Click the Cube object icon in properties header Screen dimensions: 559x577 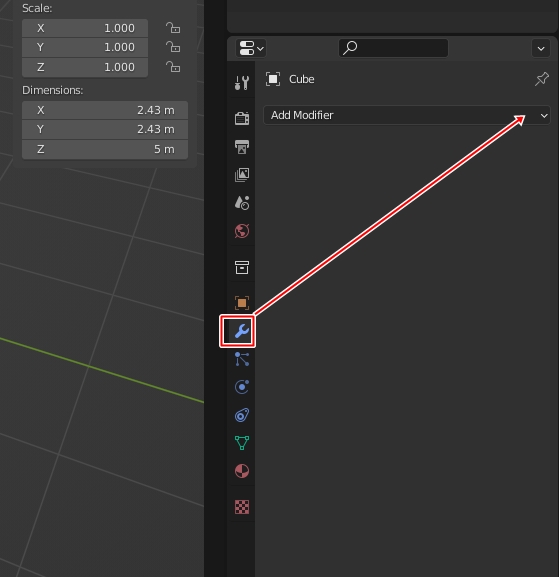coord(273,79)
